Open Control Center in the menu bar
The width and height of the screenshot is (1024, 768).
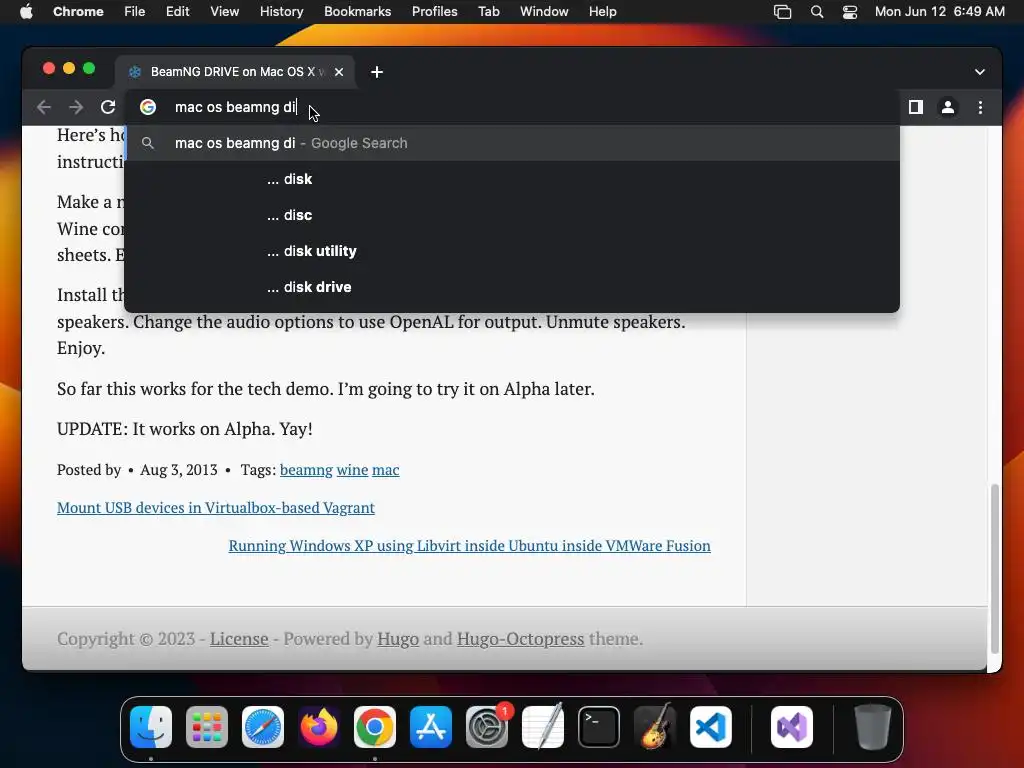click(850, 11)
